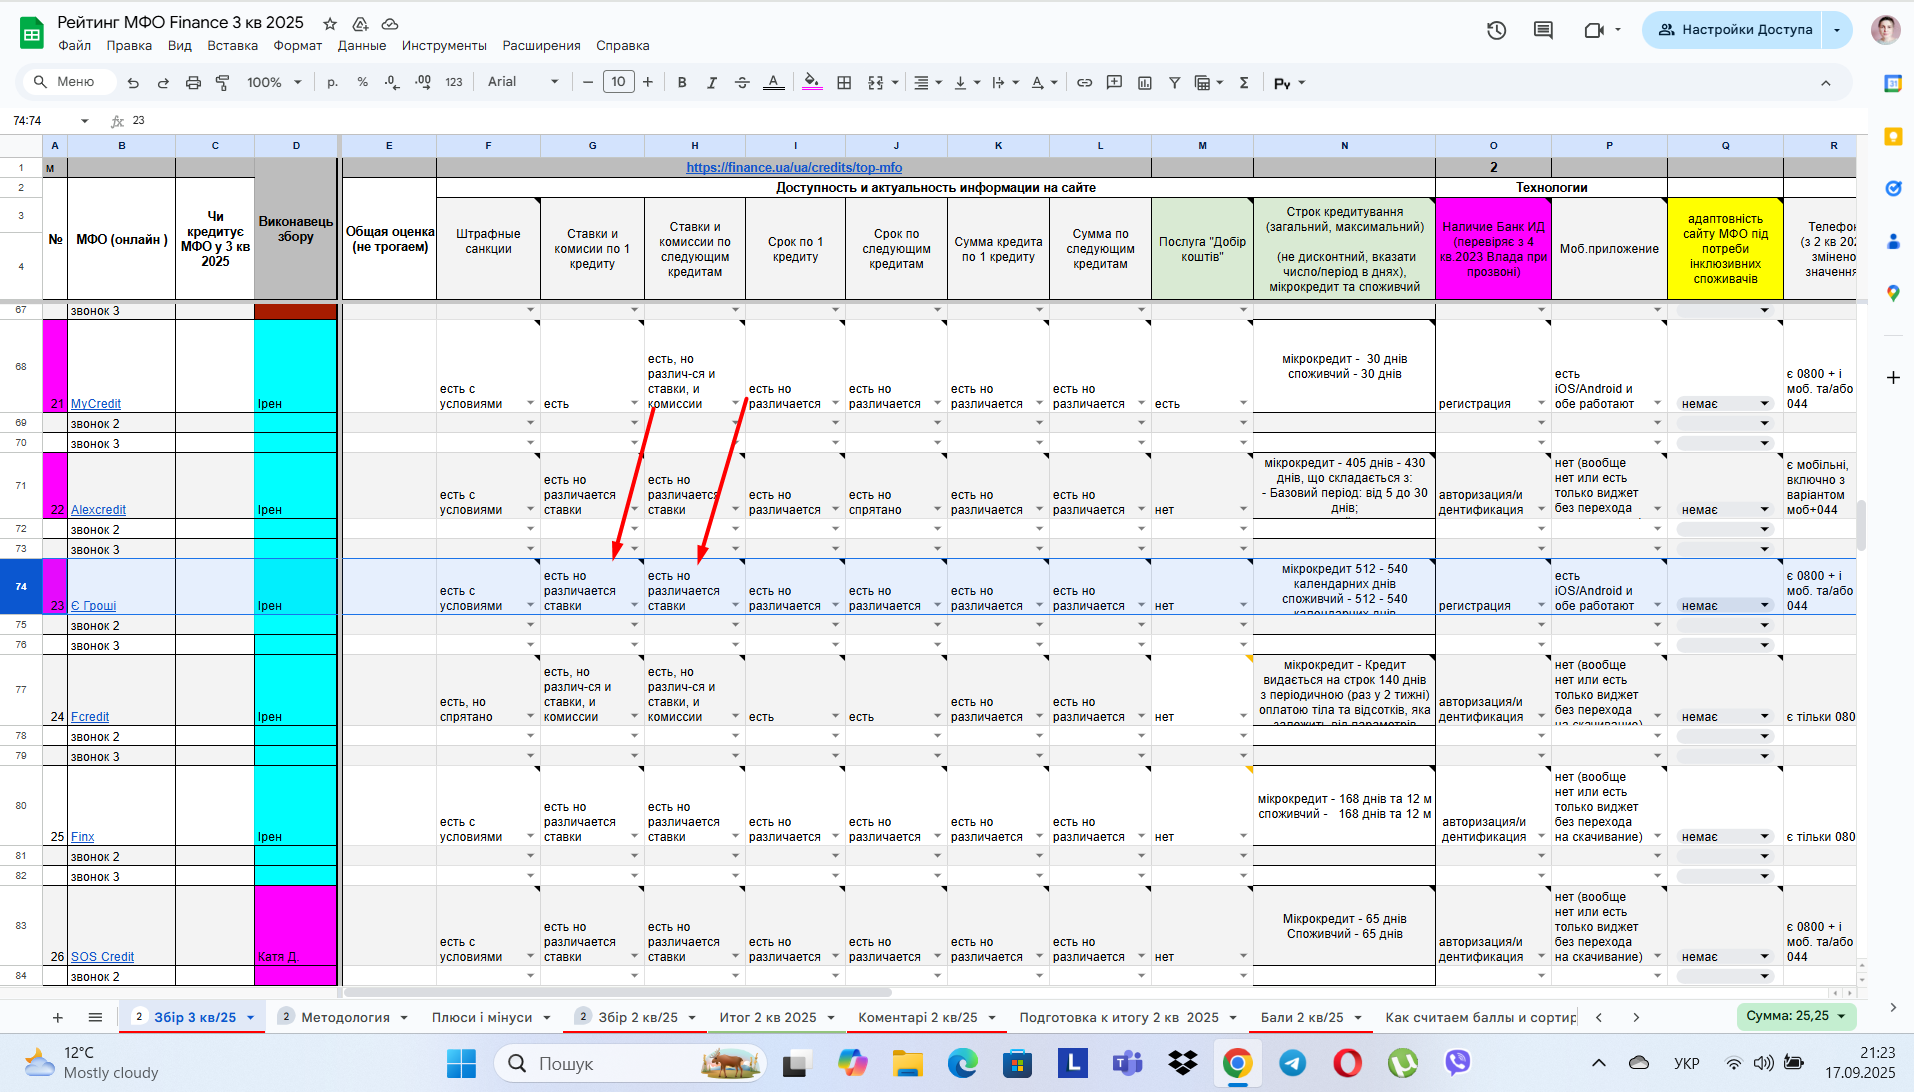Image resolution: width=1914 pixels, height=1092 pixels.
Task: Open Telegram from the taskbar
Action: click(1293, 1063)
